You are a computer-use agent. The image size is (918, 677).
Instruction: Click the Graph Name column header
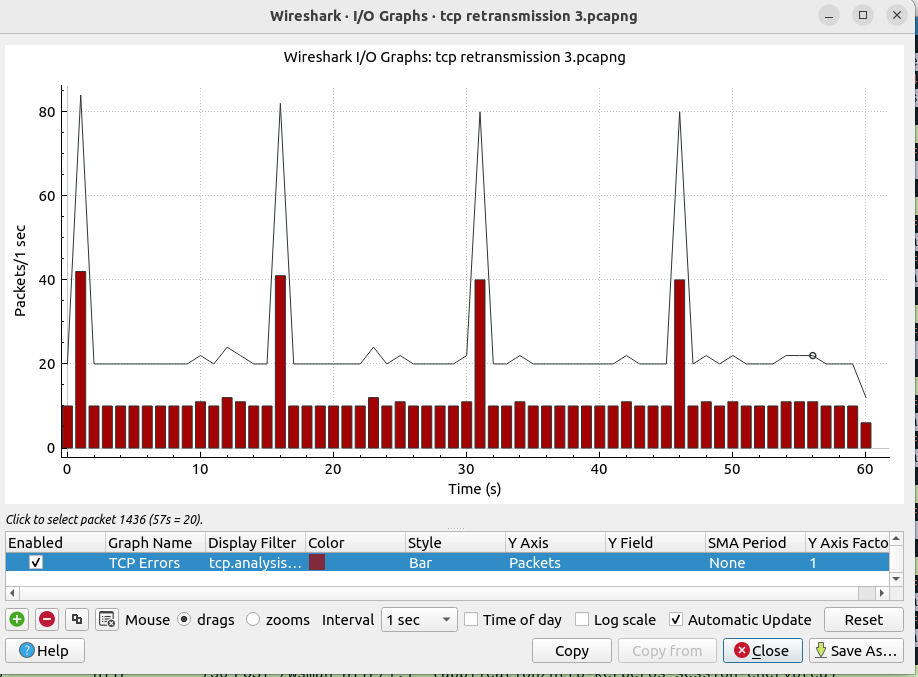[155, 542]
